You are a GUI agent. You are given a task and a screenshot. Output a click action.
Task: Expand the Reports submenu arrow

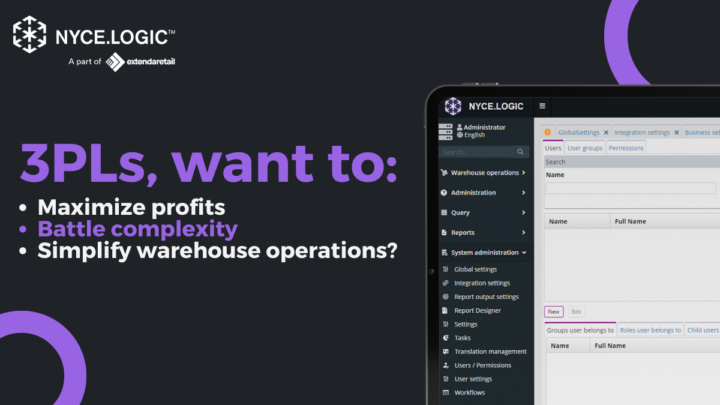(523, 233)
